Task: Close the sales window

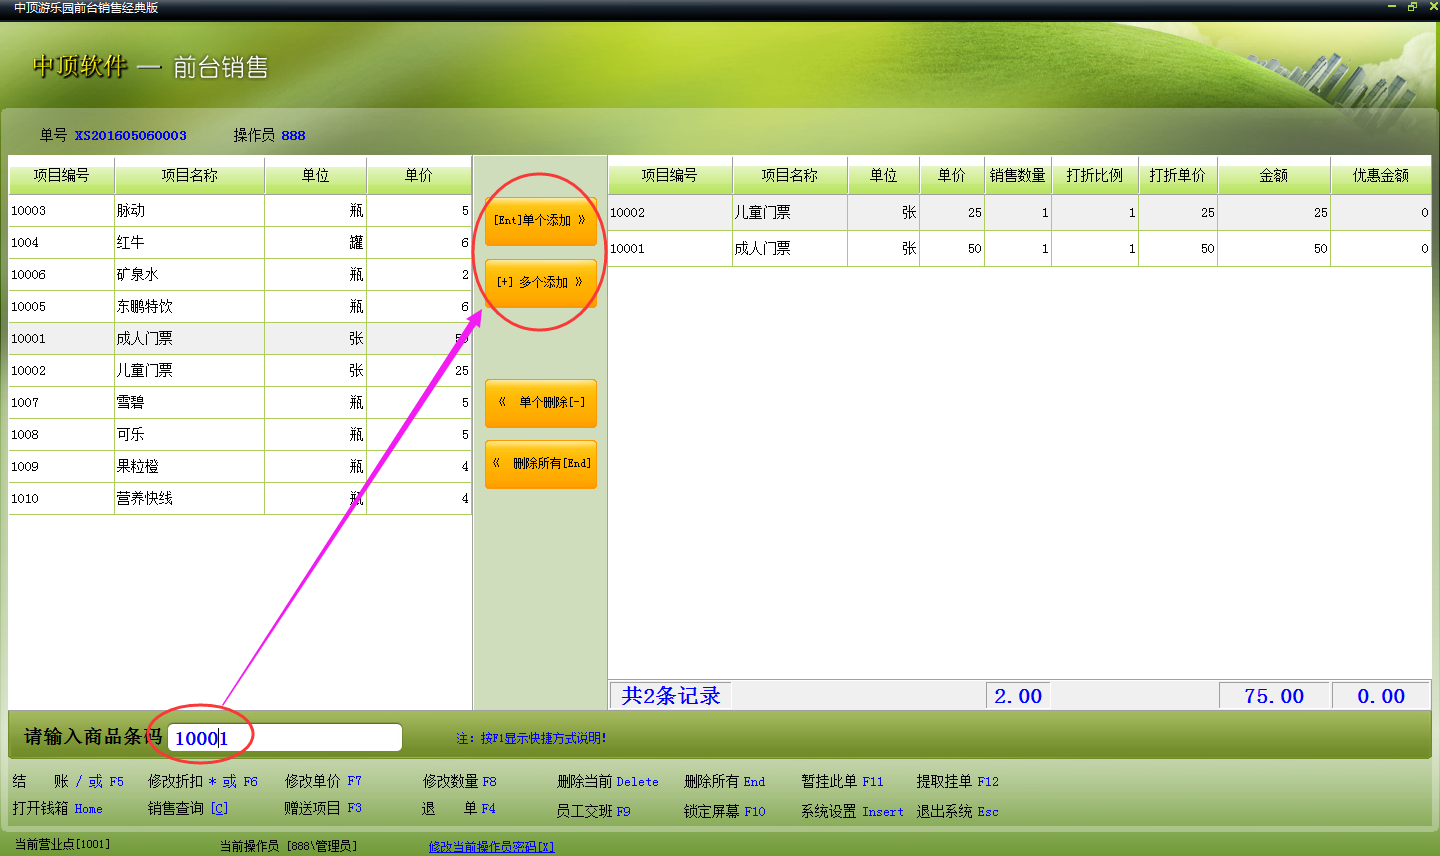Action: (x=1431, y=7)
